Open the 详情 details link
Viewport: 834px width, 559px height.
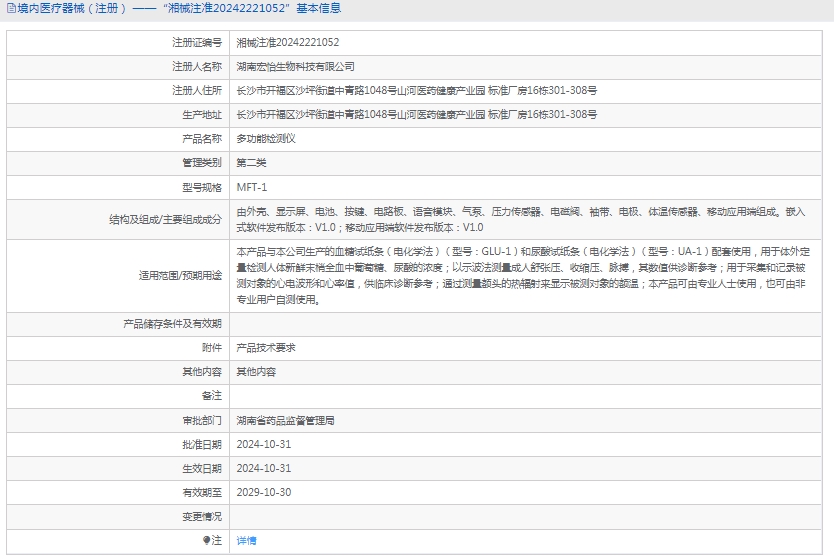(246, 541)
